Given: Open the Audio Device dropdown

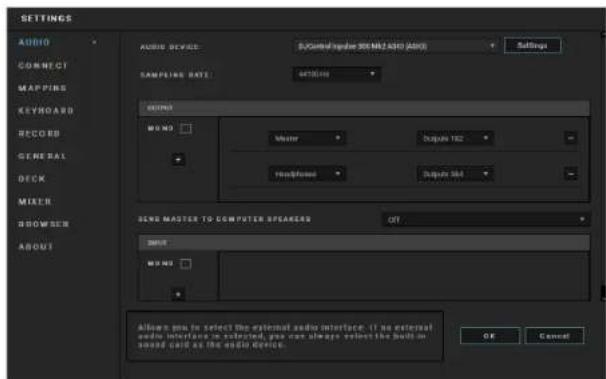Looking at the screenshot, I should [396, 46].
